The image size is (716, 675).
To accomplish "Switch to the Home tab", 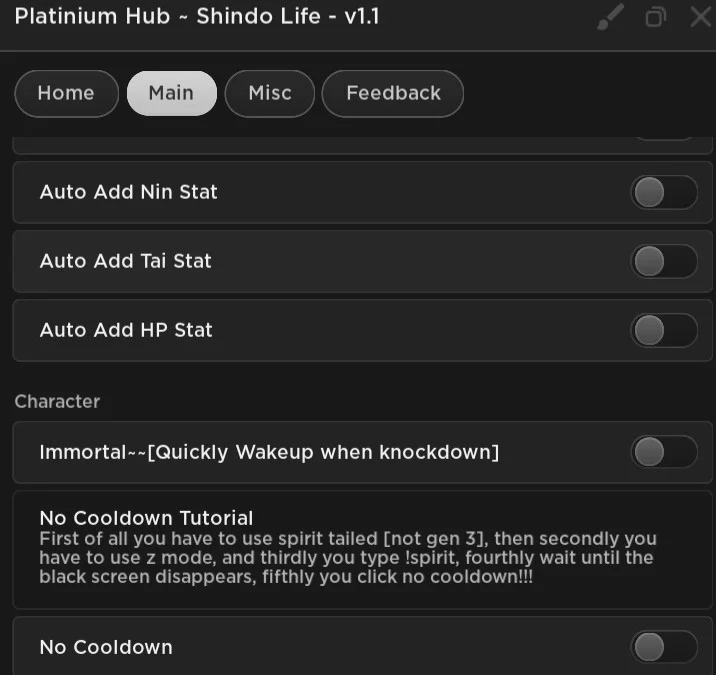I will [67, 94].
